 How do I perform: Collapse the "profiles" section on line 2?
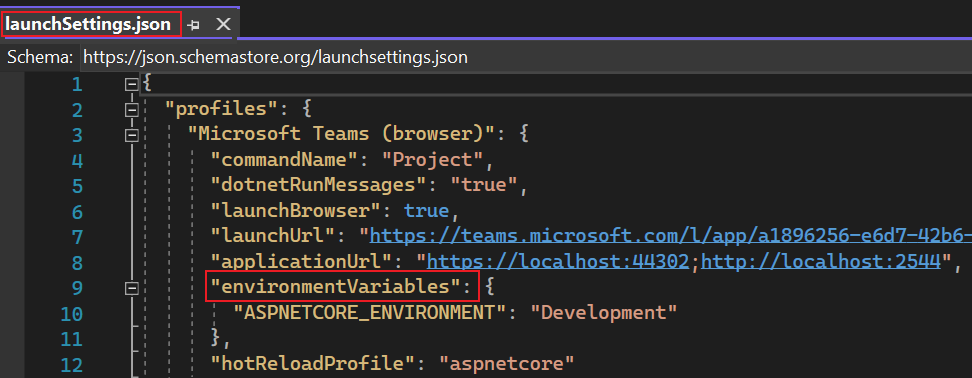[x=131, y=110]
